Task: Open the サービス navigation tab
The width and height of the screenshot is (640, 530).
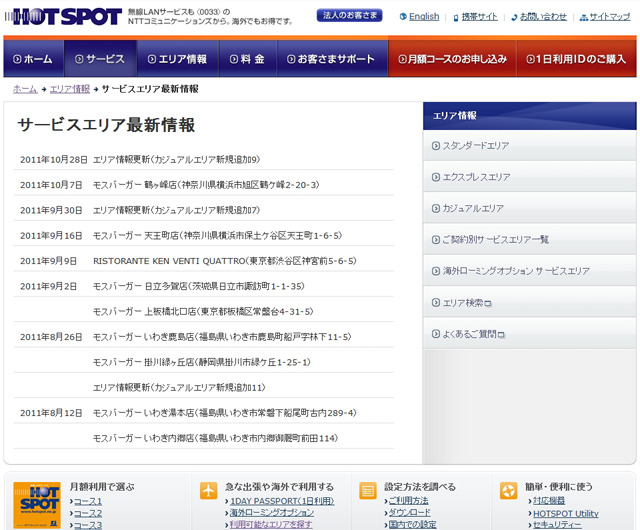Action: (100, 59)
